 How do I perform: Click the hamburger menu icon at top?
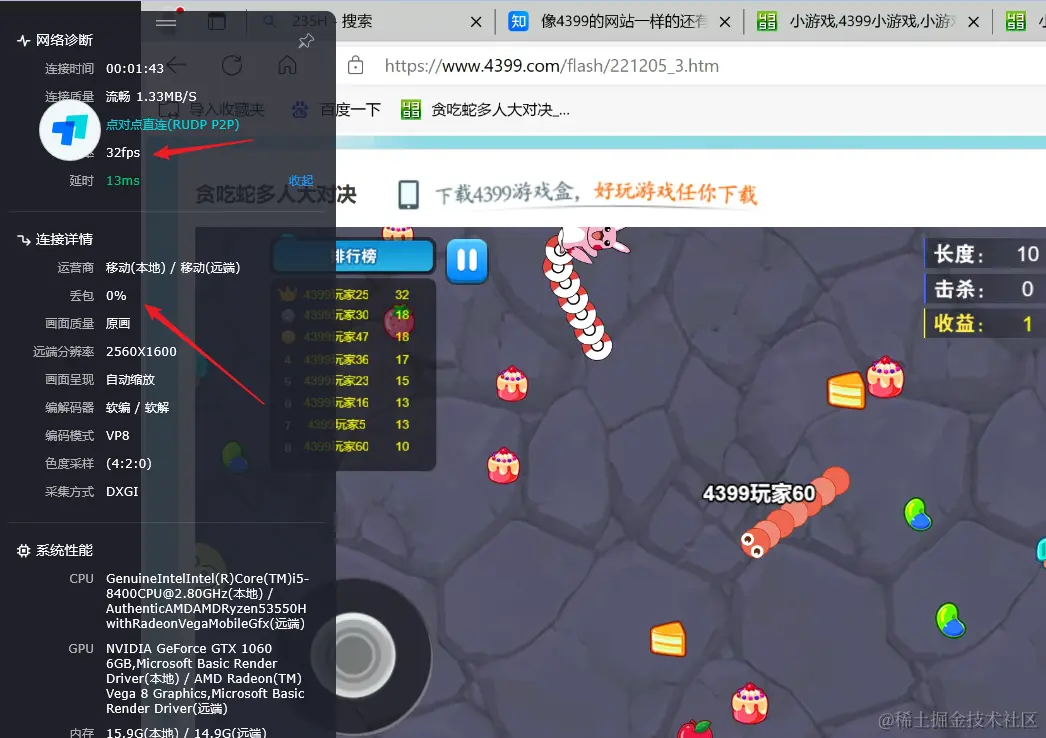166,23
